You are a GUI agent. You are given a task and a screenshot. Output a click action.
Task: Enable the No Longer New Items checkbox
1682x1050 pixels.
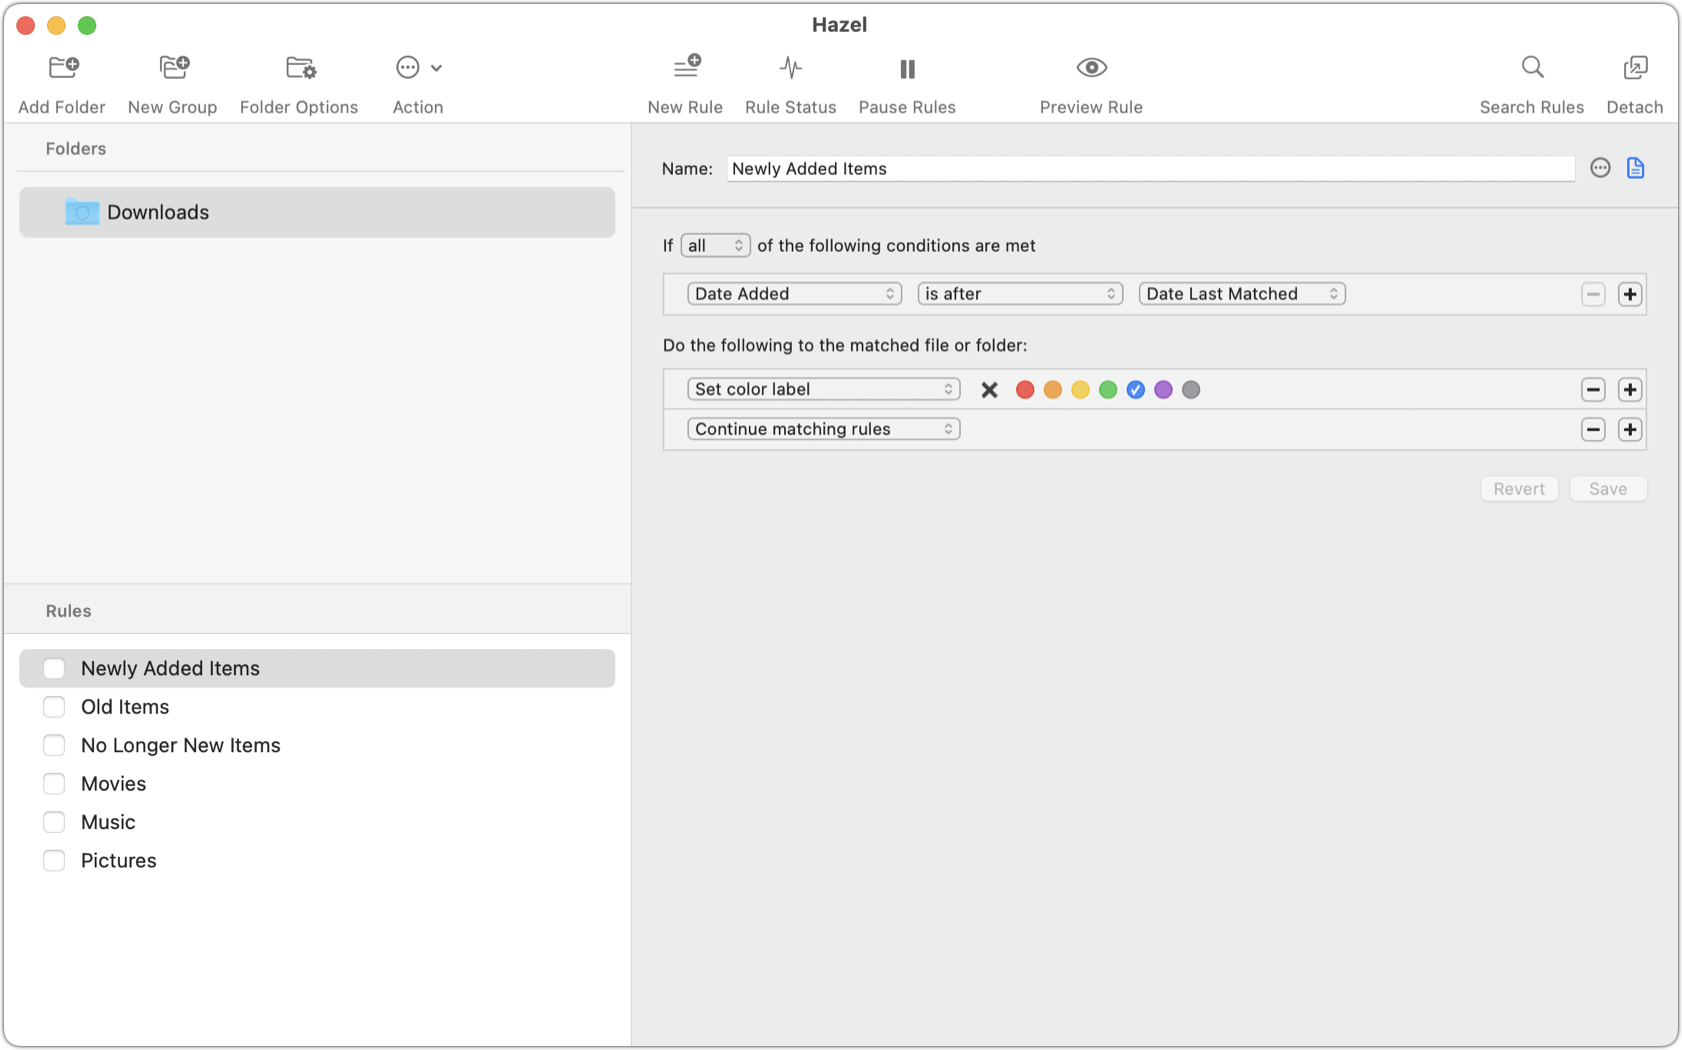click(54, 745)
